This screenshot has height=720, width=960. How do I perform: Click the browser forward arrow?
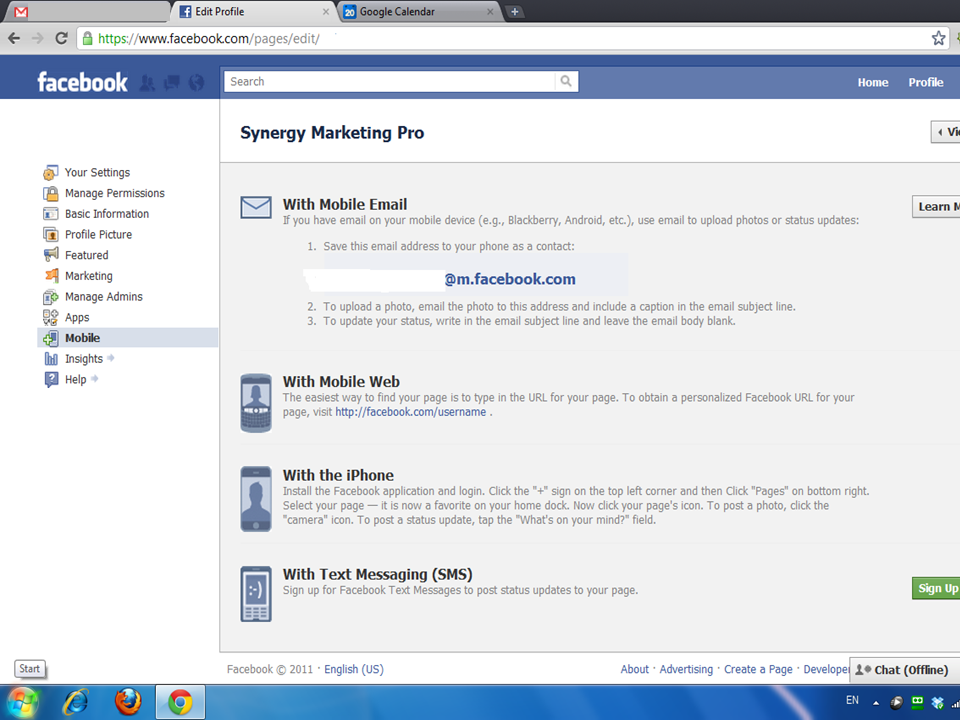coord(38,39)
